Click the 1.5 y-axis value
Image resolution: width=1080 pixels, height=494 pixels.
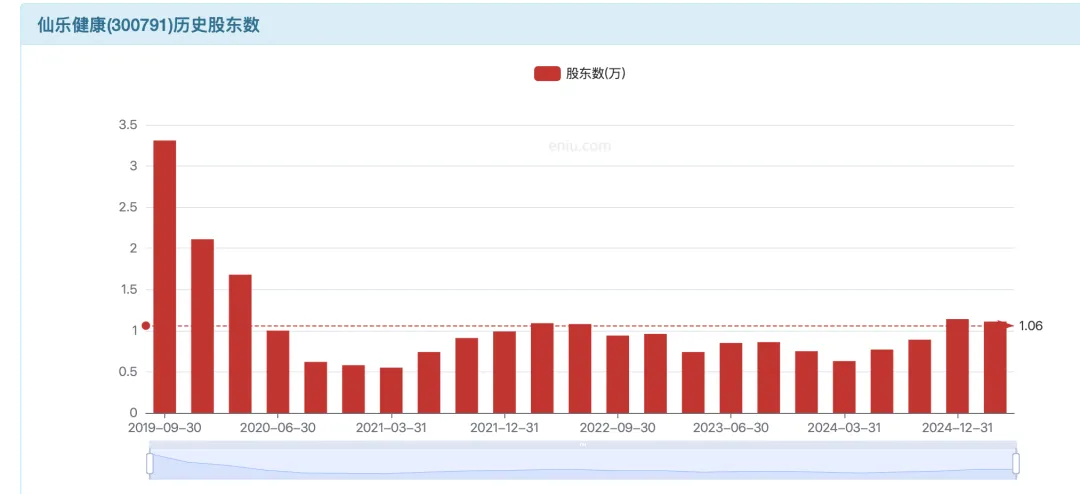(x=128, y=289)
